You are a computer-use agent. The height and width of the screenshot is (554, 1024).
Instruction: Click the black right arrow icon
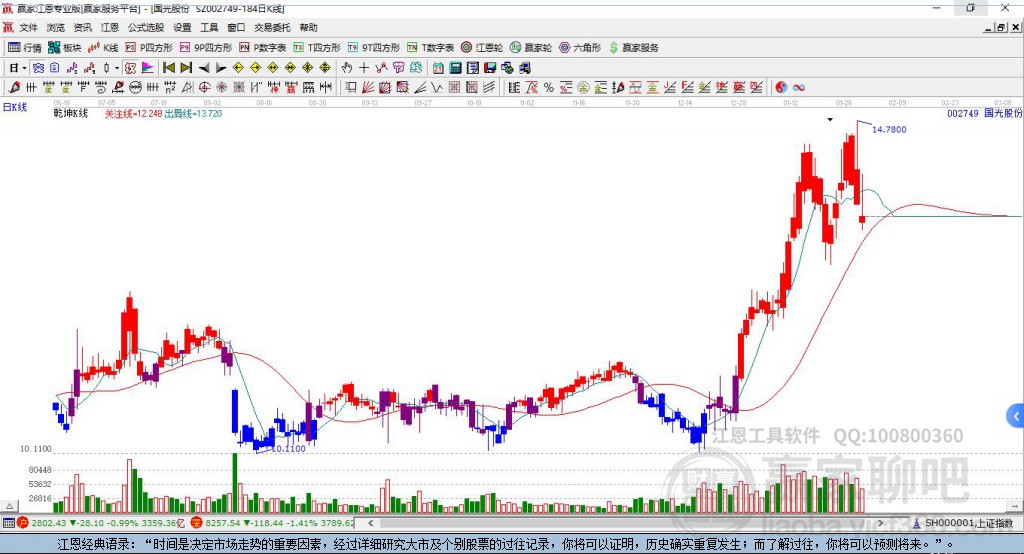[x=221, y=68]
